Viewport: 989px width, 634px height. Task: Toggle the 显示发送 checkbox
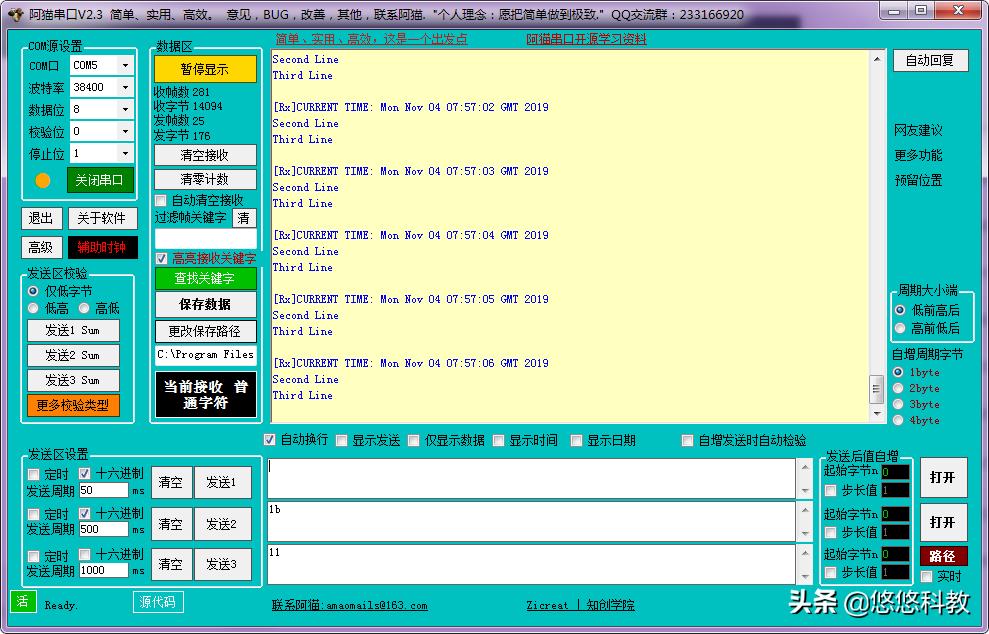(x=341, y=440)
